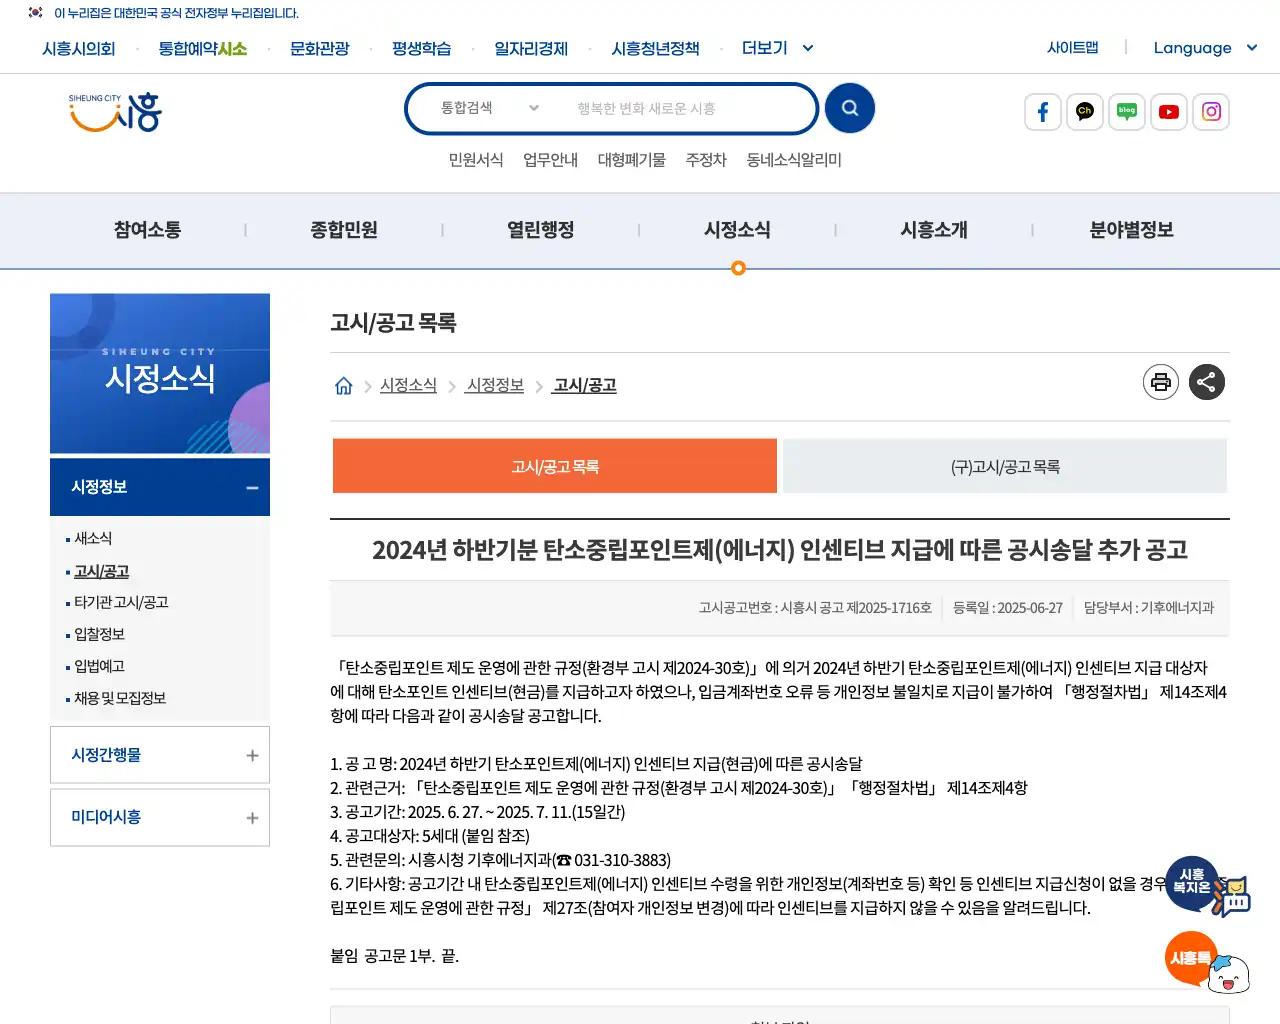Viewport: 1280px width, 1024px height.
Task: Open the 시흥톡 floating mascot icon
Action: coord(1208,962)
